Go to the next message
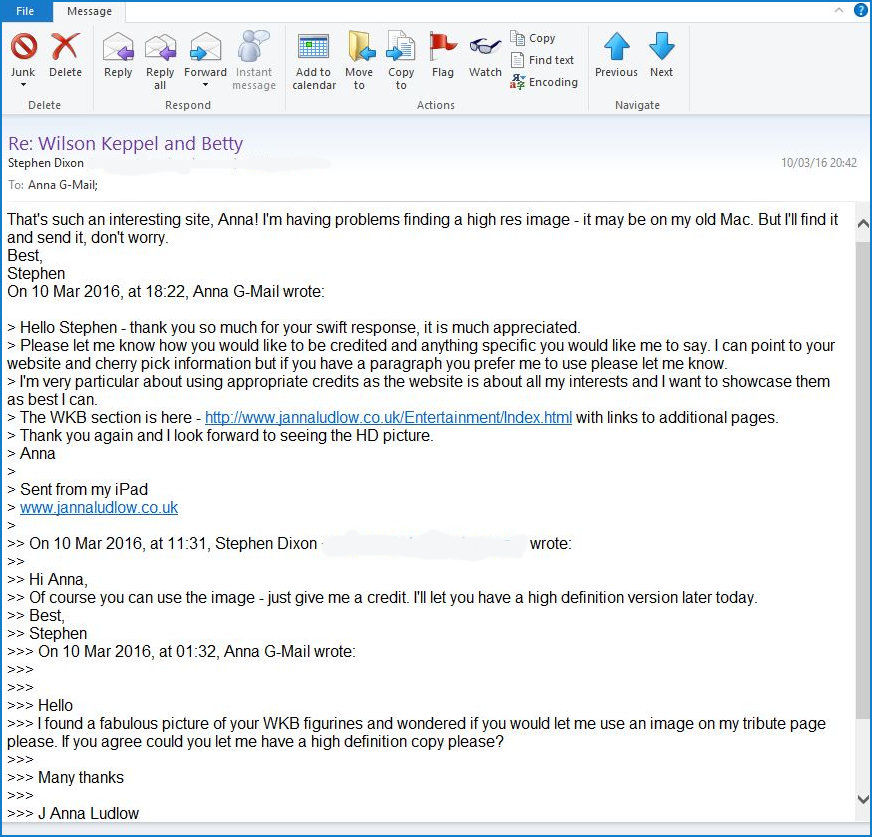The width and height of the screenshot is (872, 837). pyautogui.click(x=661, y=55)
